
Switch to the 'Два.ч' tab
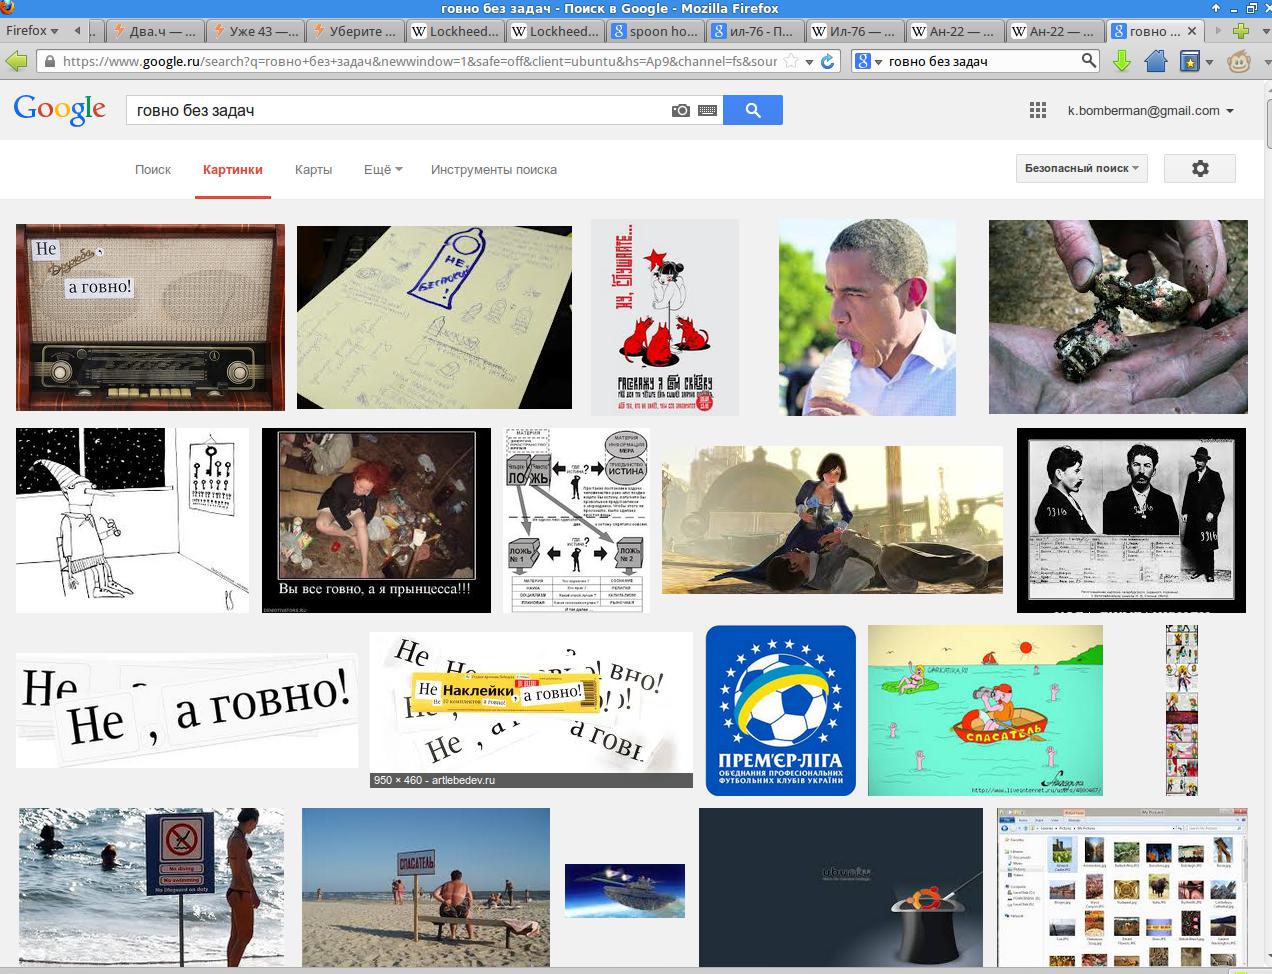click(155, 31)
